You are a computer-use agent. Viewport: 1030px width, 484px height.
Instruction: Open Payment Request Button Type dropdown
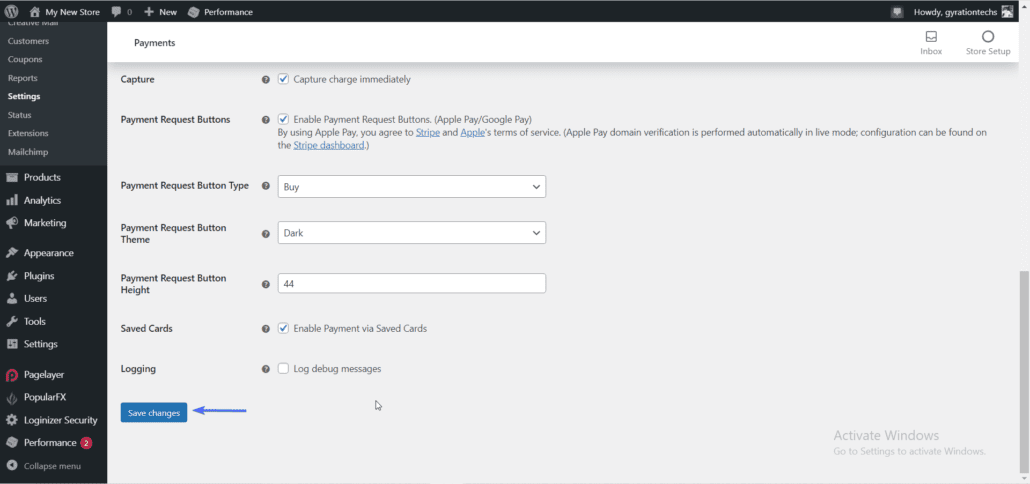point(412,187)
